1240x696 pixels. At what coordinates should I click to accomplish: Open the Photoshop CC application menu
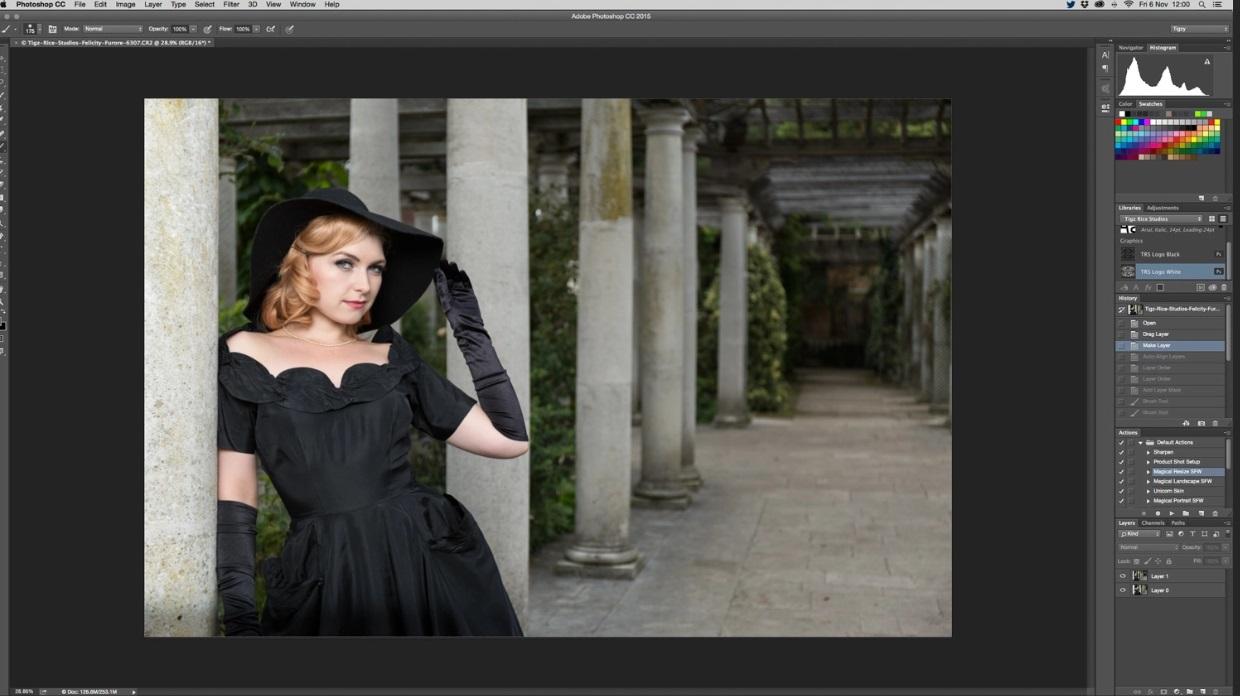pyautogui.click(x=41, y=4)
